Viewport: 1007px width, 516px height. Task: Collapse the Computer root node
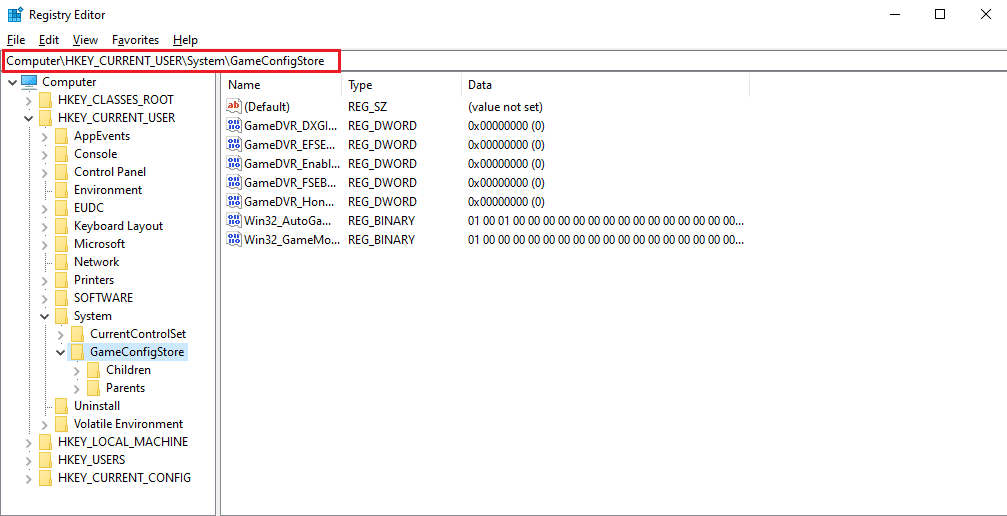(12, 82)
